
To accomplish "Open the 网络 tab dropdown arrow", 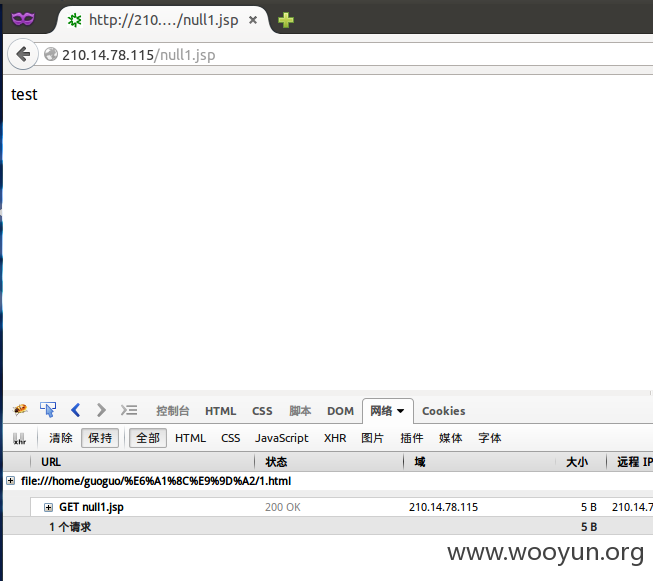I will 401,411.
